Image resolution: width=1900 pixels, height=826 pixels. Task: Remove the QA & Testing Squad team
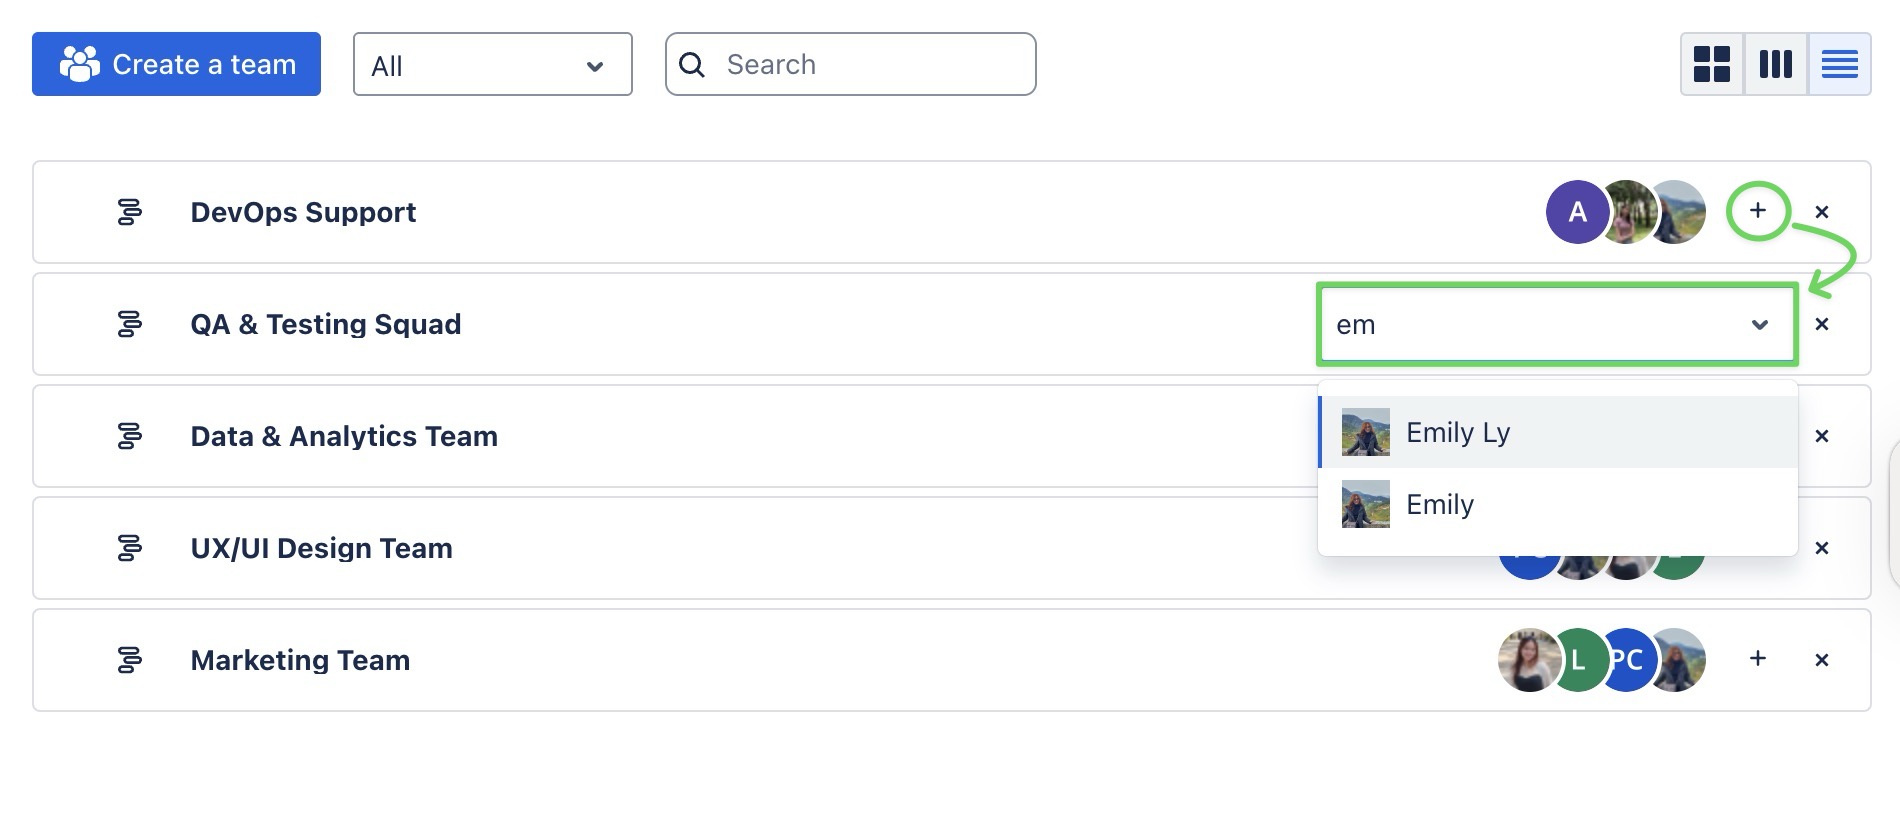pos(1821,324)
